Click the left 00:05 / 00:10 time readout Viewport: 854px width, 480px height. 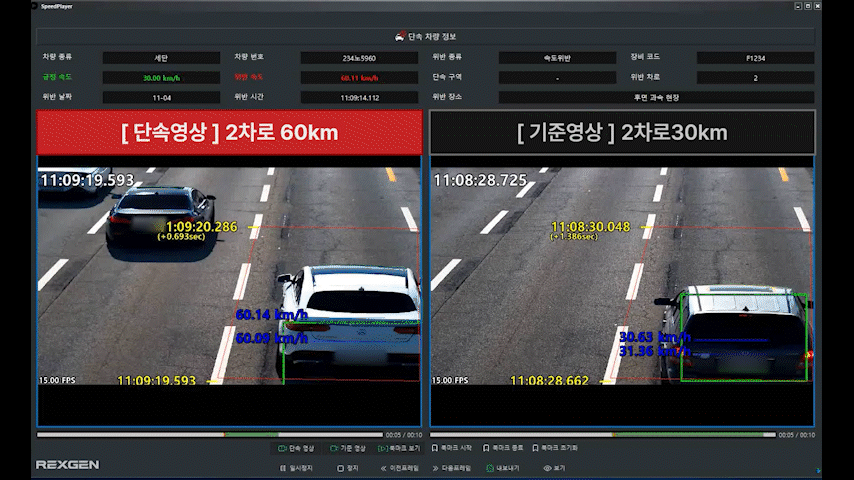tap(404, 435)
